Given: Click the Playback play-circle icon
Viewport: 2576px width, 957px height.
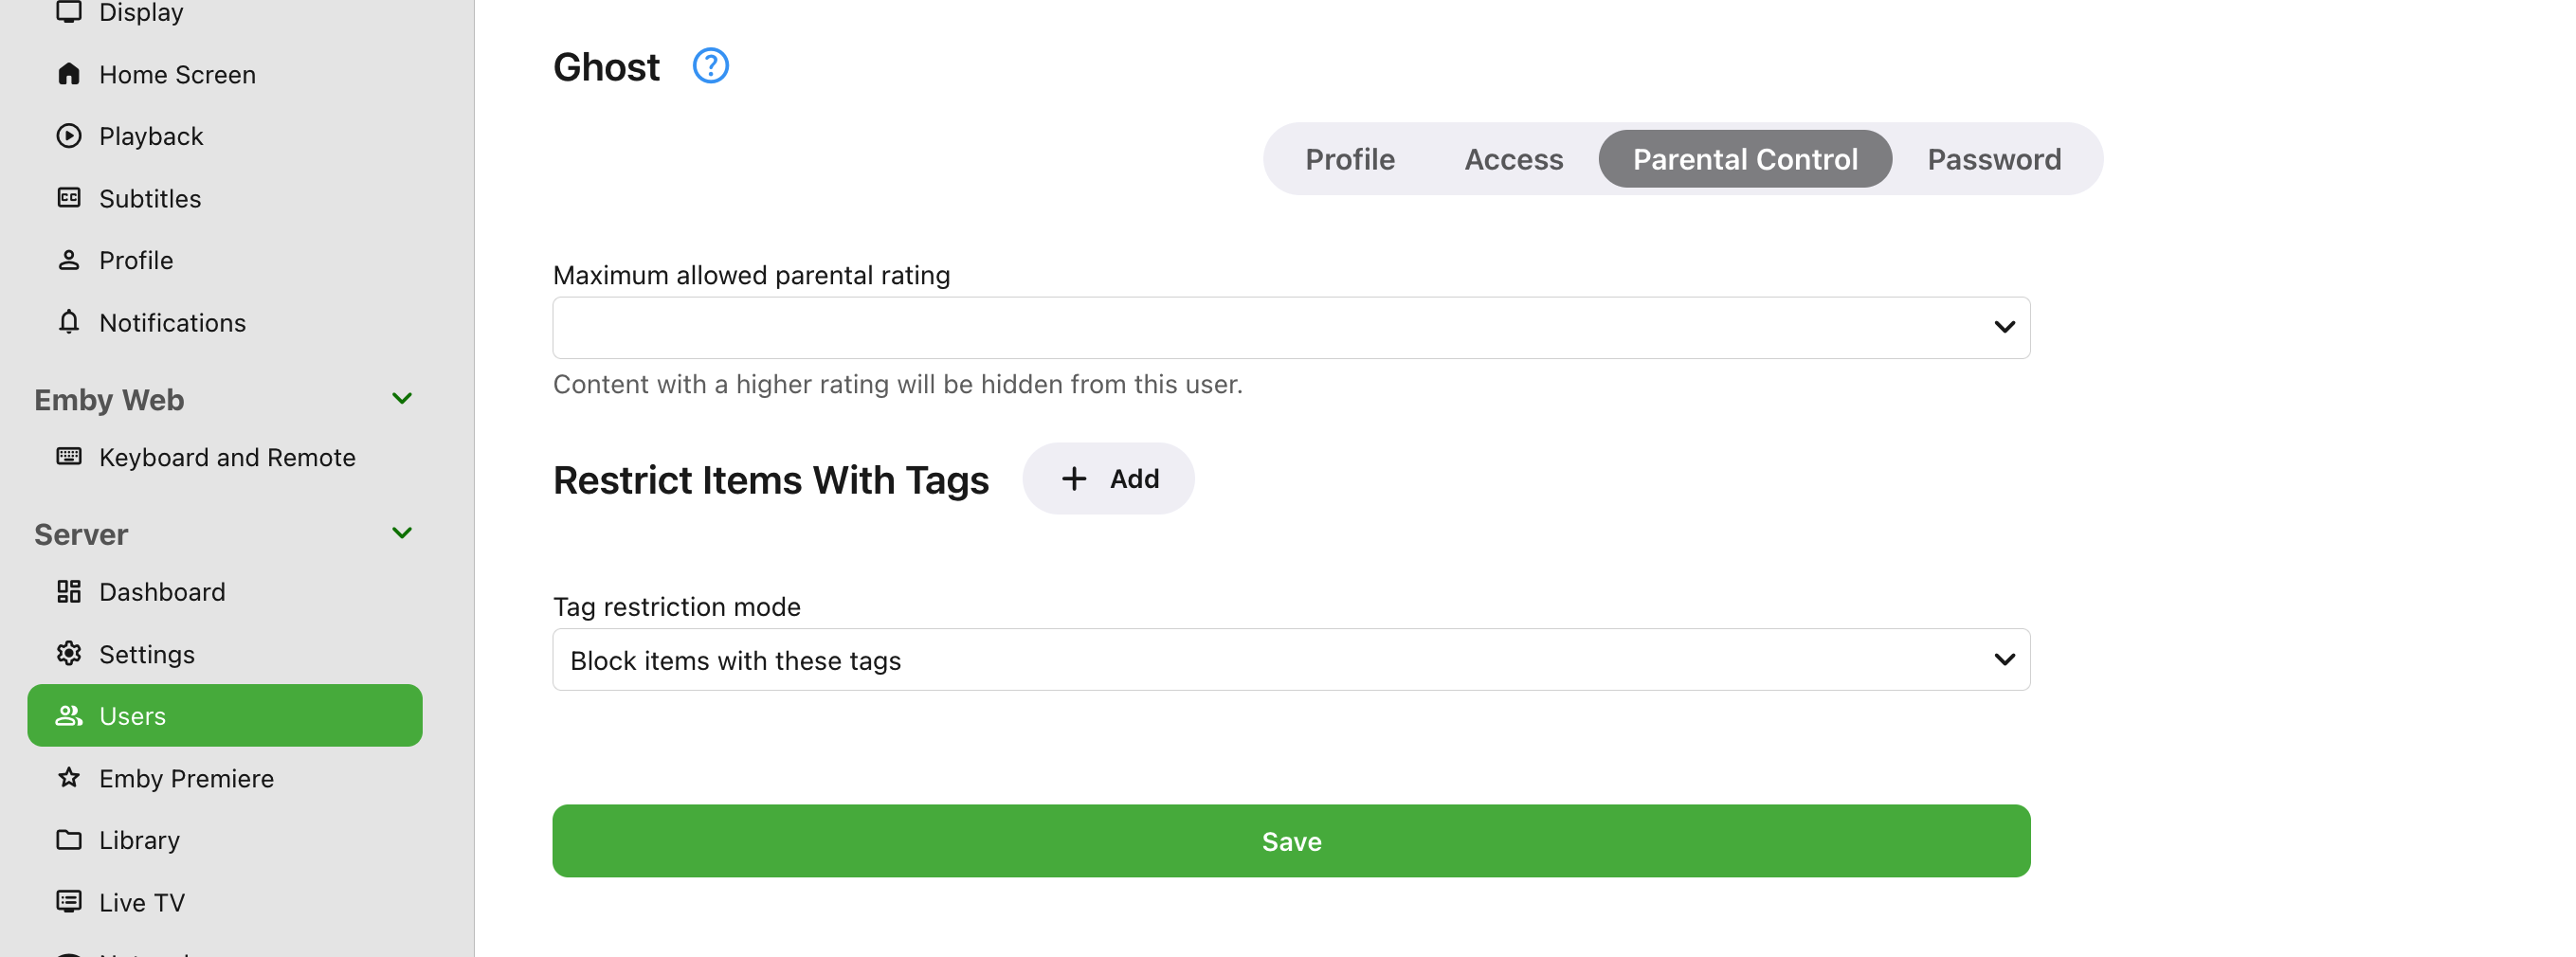Looking at the screenshot, I should tap(69, 136).
